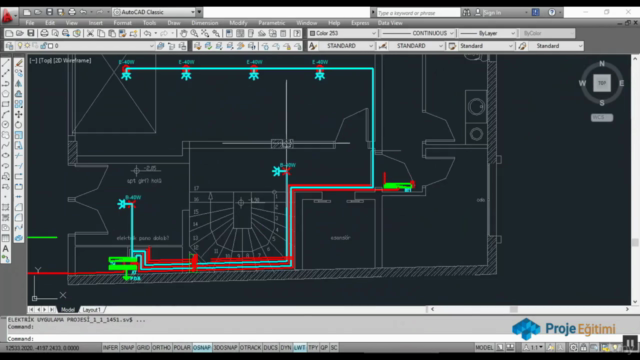
Task: Click the Command line input area
Action: click(257, 339)
